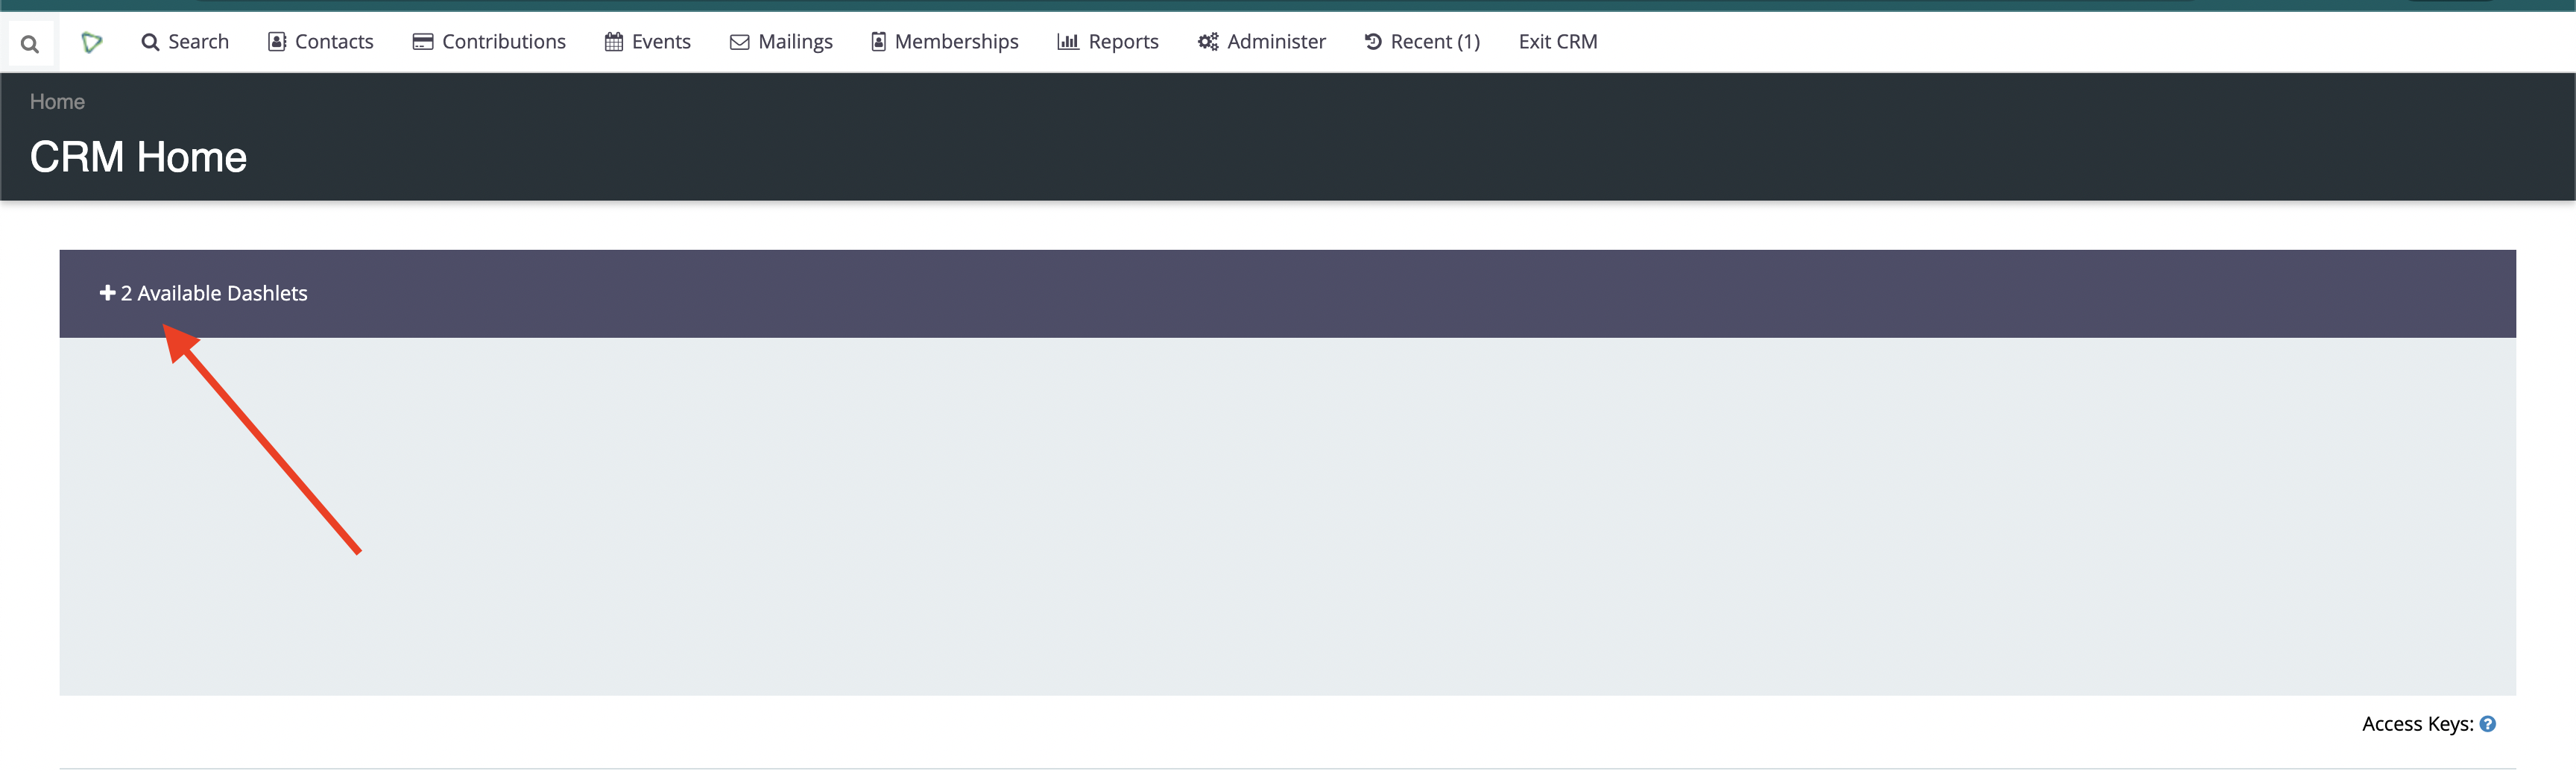
Task: Click the CiviCRM logo icon
Action: (92, 42)
